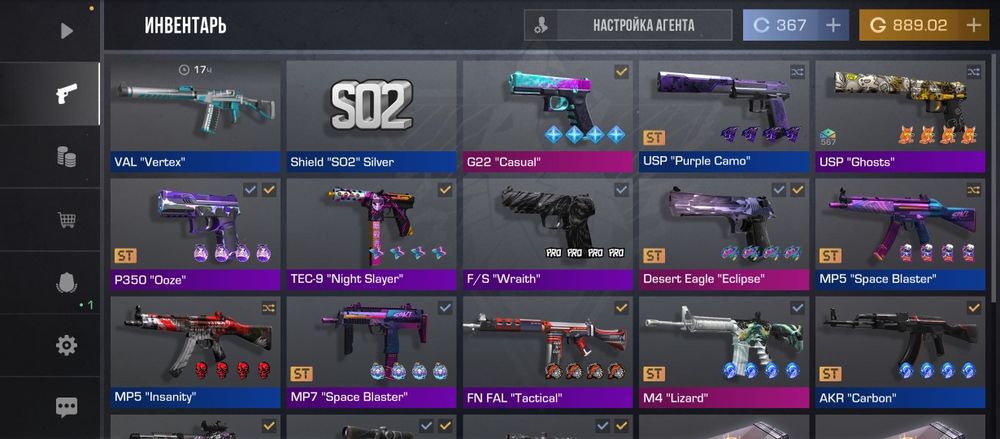
Task: Open the coins stack sidebar section
Action: point(66,156)
